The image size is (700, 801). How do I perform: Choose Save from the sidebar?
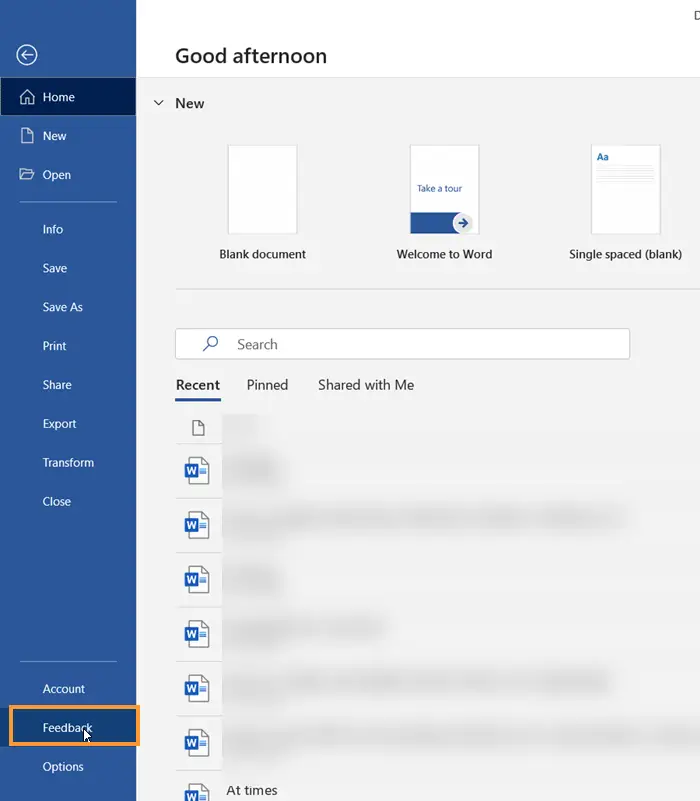click(x=68, y=268)
